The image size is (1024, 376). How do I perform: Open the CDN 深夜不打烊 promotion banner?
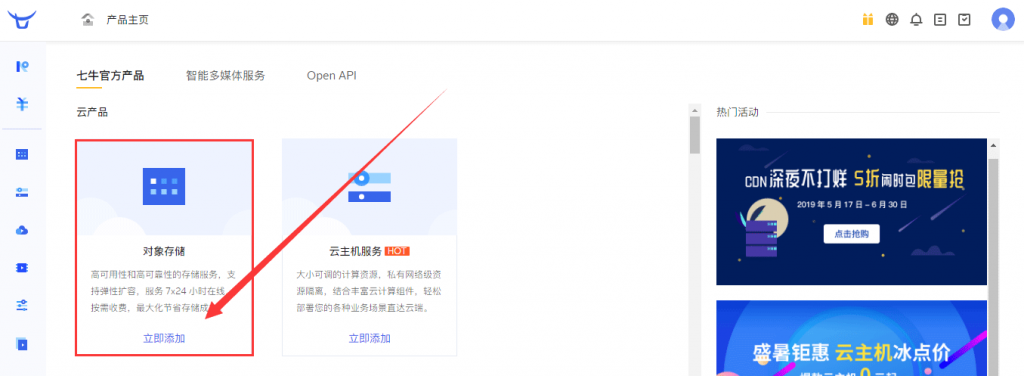coord(851,212)
